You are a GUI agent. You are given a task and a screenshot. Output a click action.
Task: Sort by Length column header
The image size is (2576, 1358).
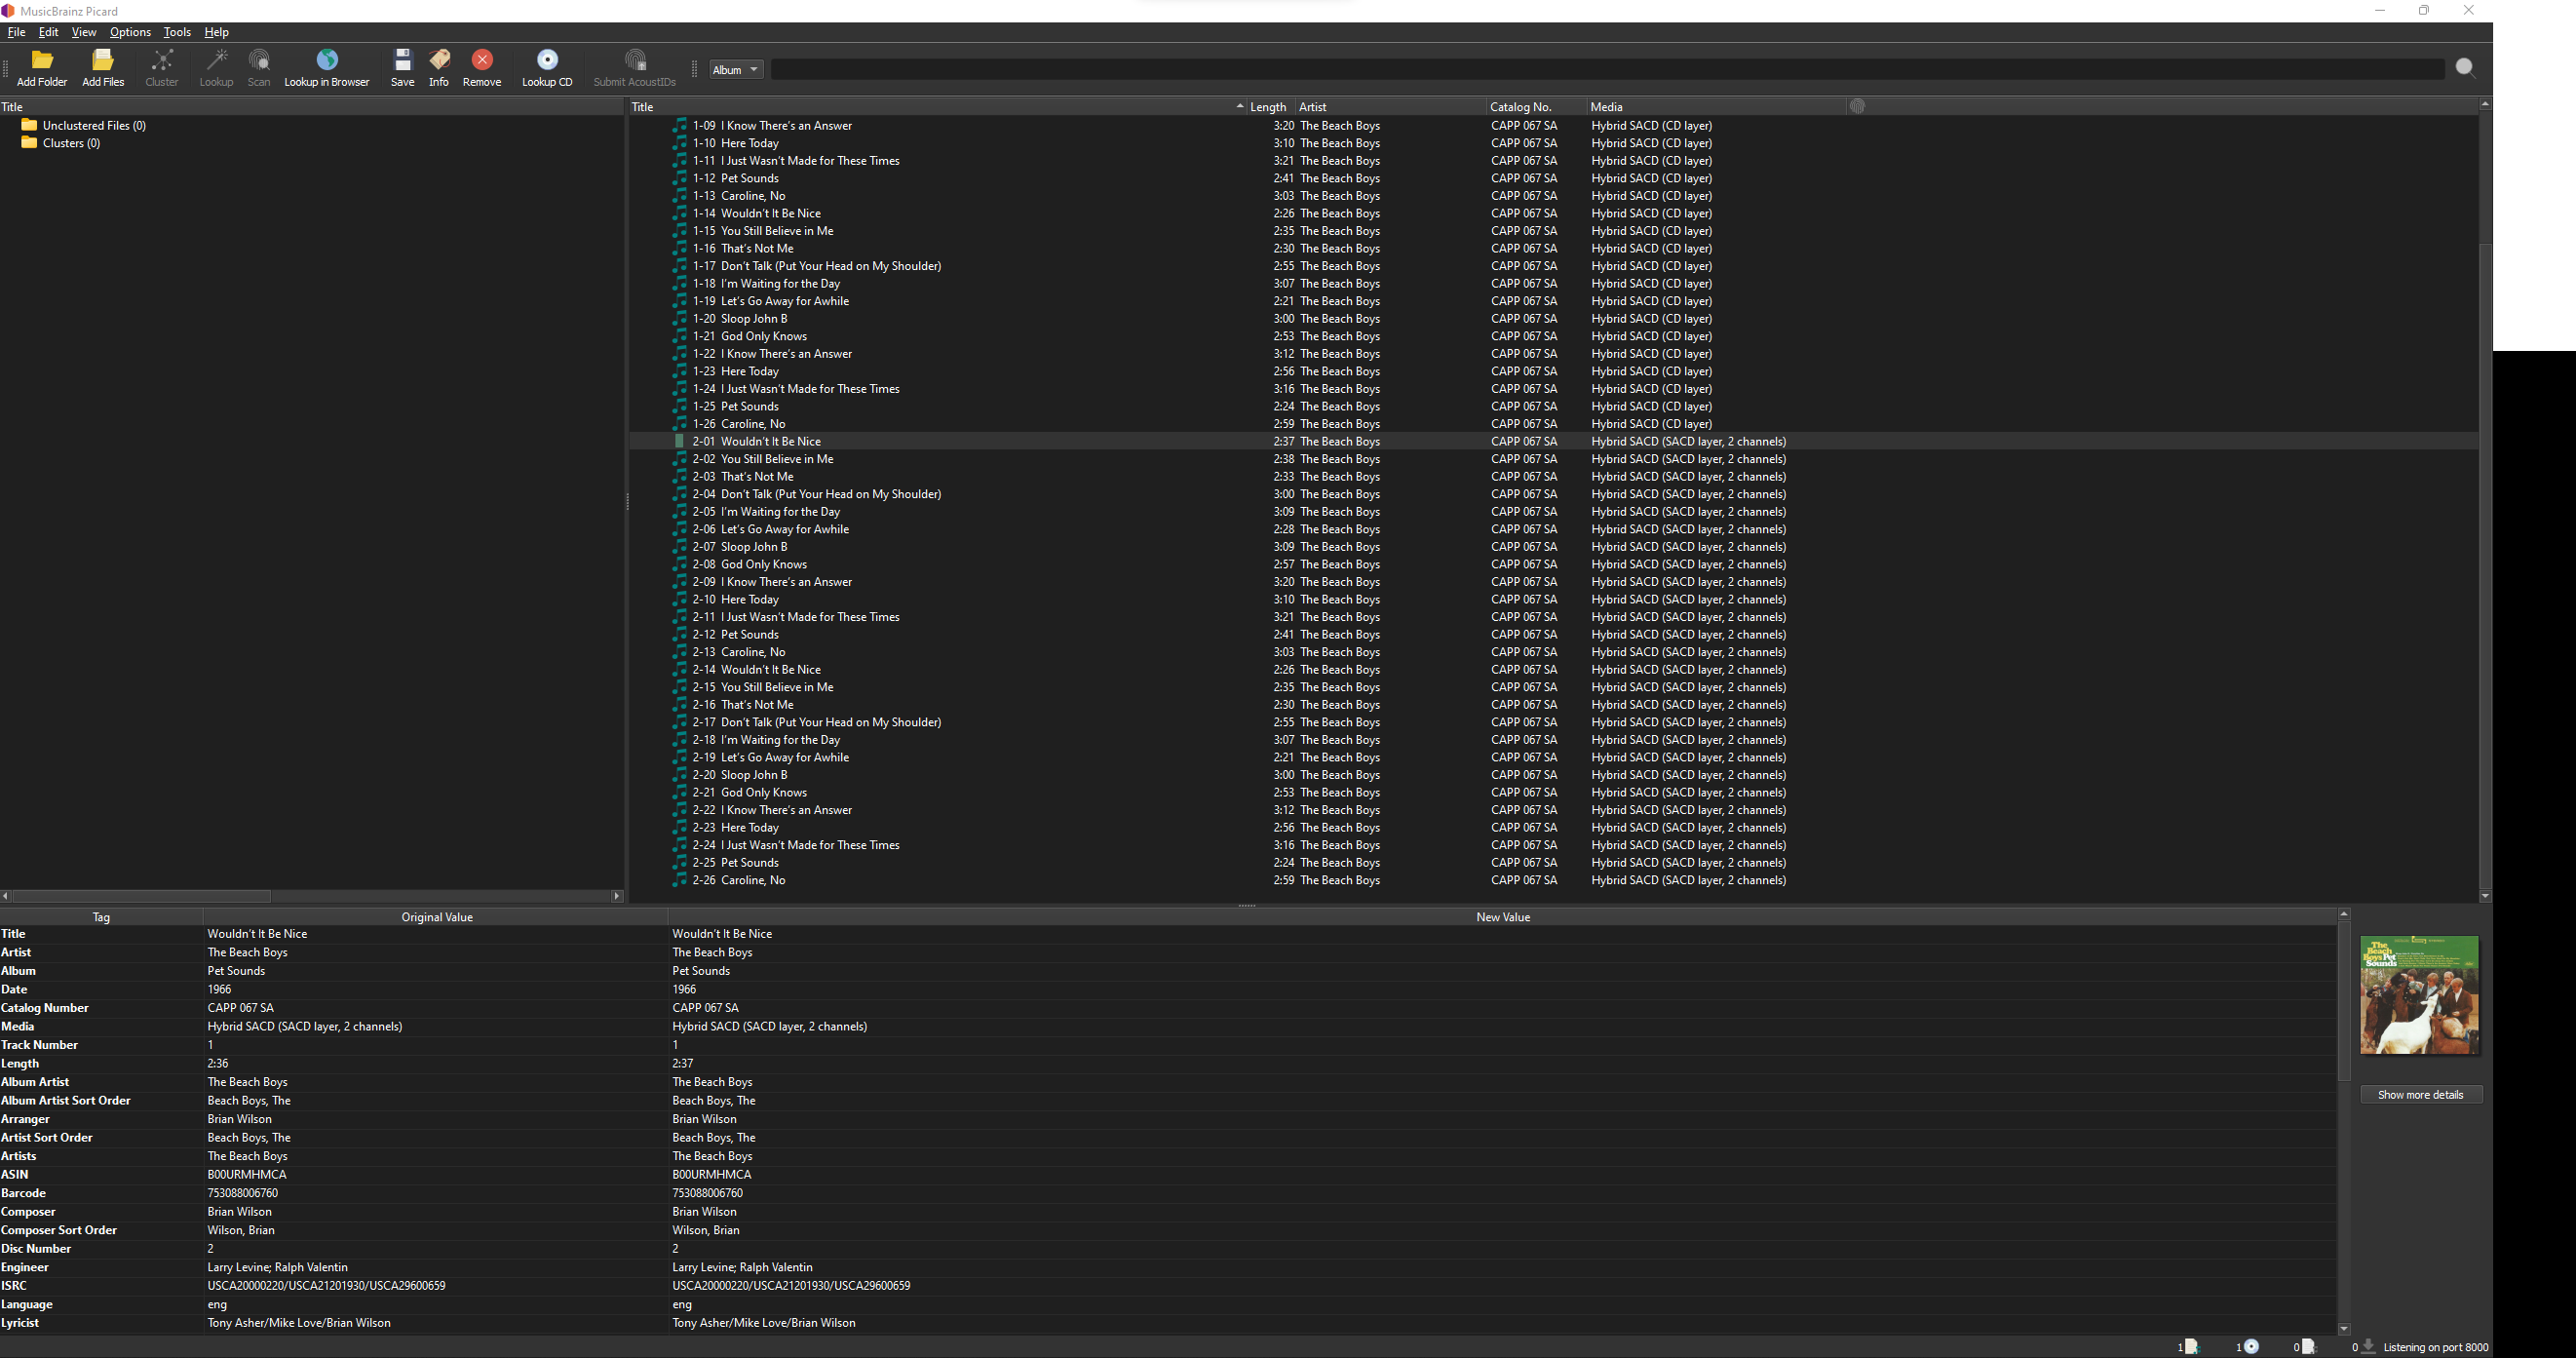(1270, 106)
